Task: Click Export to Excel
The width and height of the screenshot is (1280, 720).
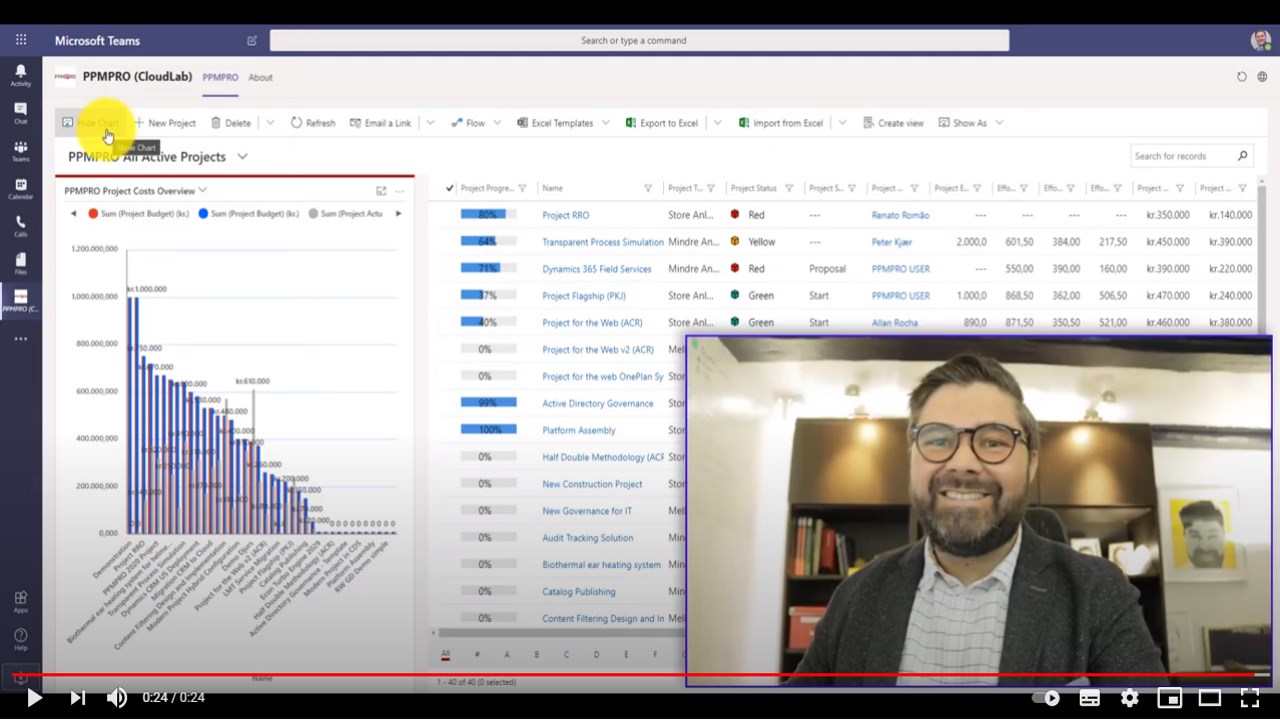Action: [x=662, y=123]
